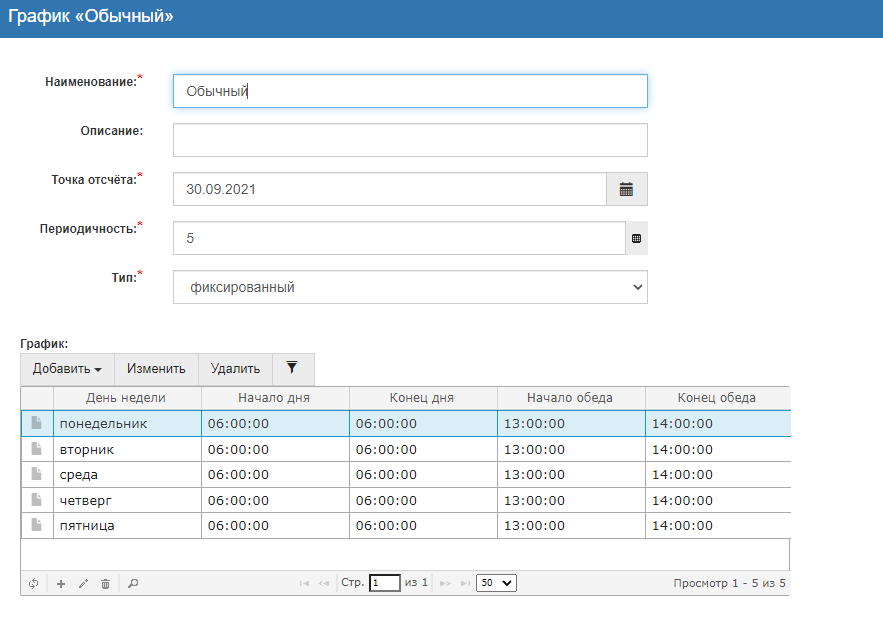This screenshot has height=625, width=883.
Task: Open the Тип dropdown
Action: tap(410, 287)
